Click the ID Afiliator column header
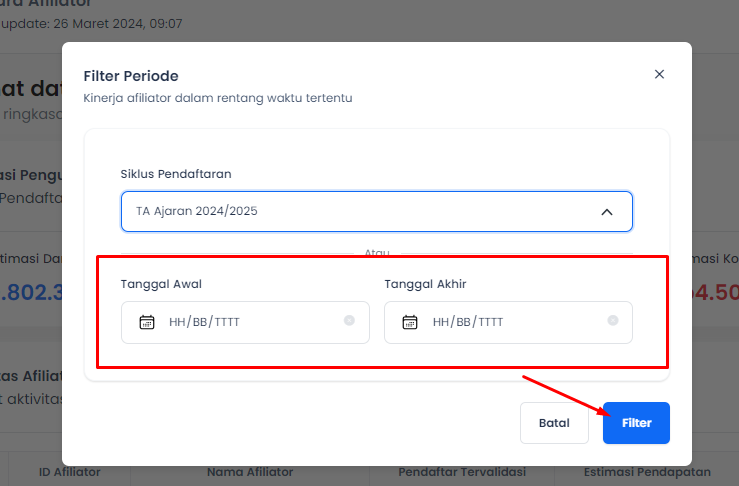739x486 pixels. pyautogui.click(x=70, y=472)
